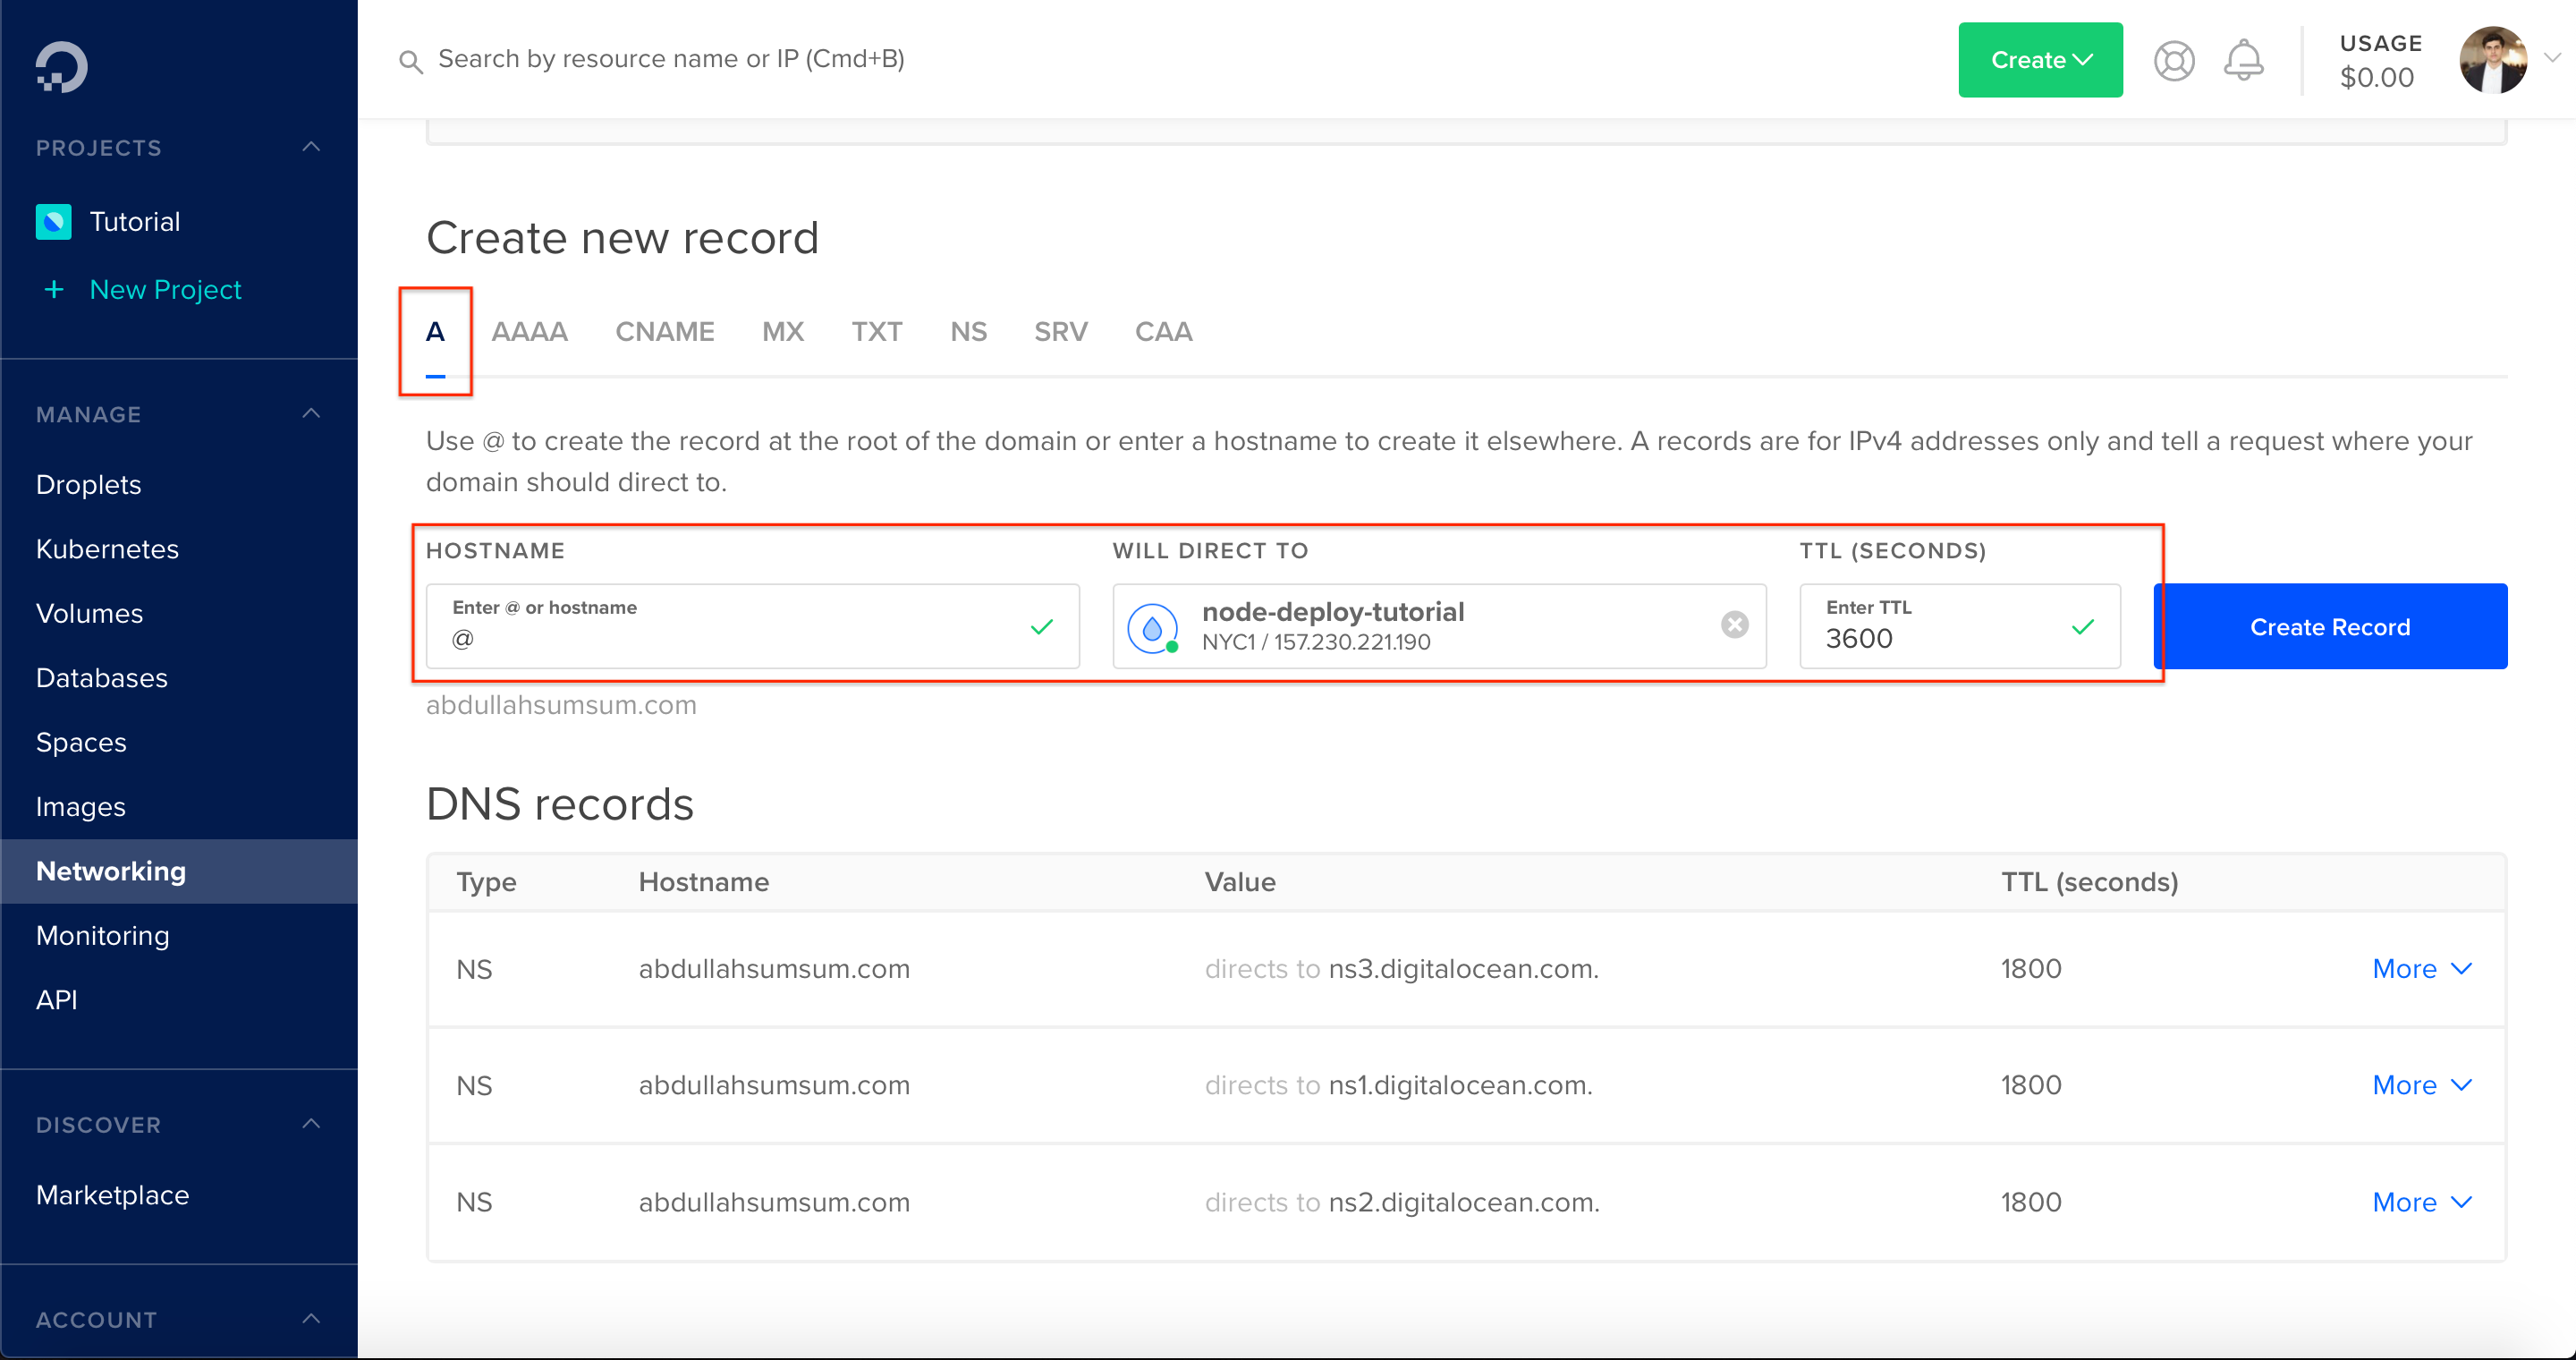Click the Tutorial project icon

(x=54, y=222)
